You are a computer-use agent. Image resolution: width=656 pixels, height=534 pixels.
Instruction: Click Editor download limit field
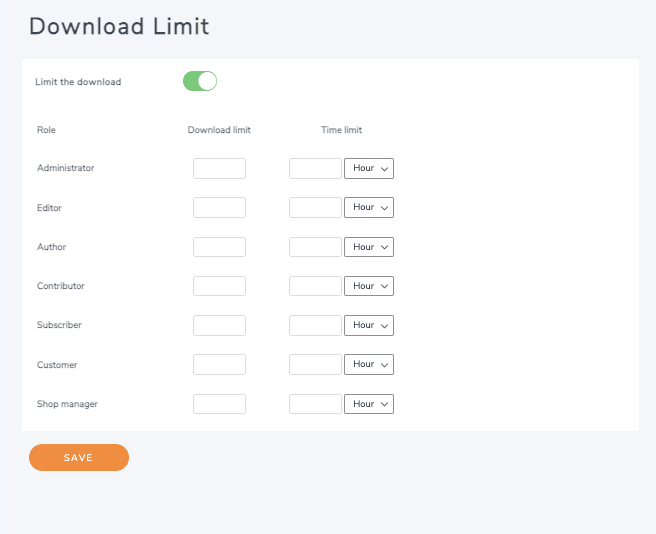(x=219, y=207)
